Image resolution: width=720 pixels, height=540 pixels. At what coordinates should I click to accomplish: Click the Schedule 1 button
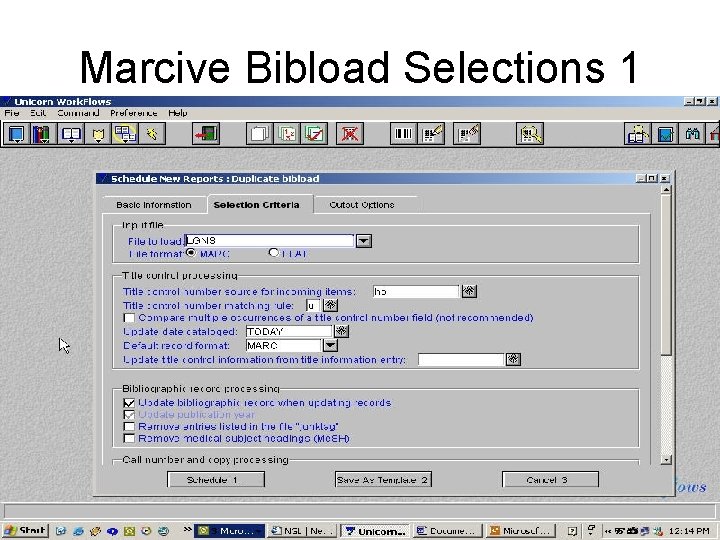(x=216, y=480)
